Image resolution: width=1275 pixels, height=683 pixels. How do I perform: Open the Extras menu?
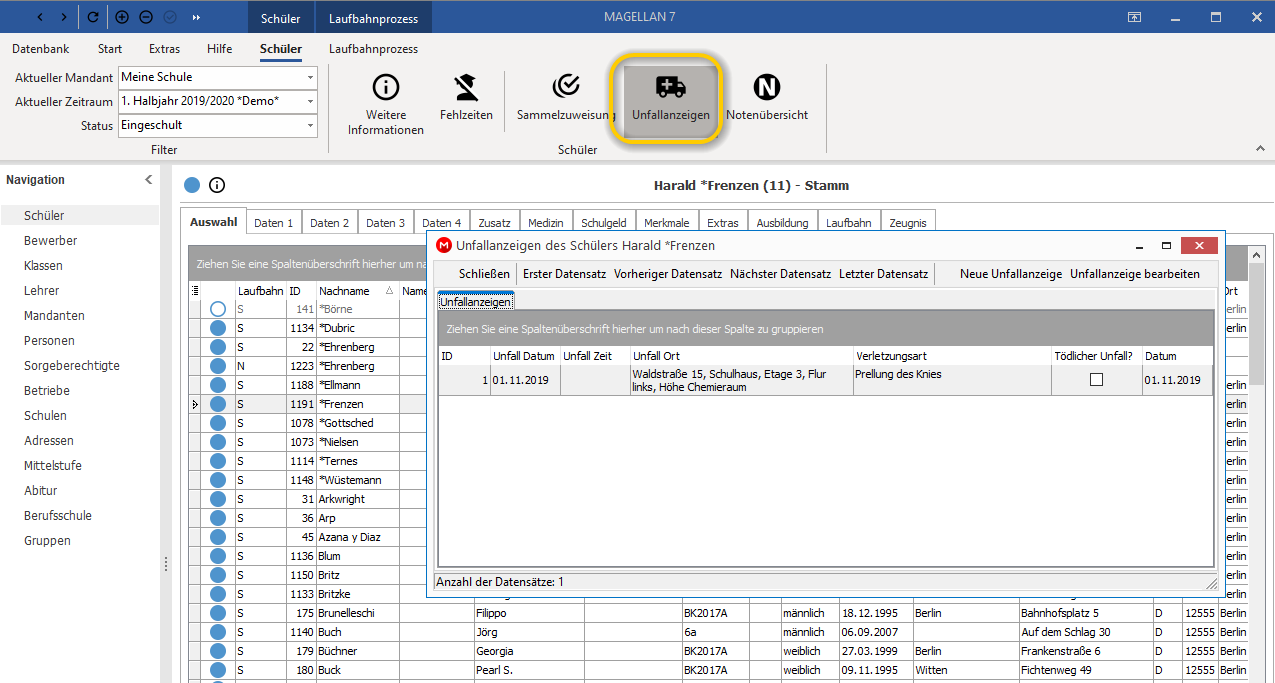tap(165, 49)
